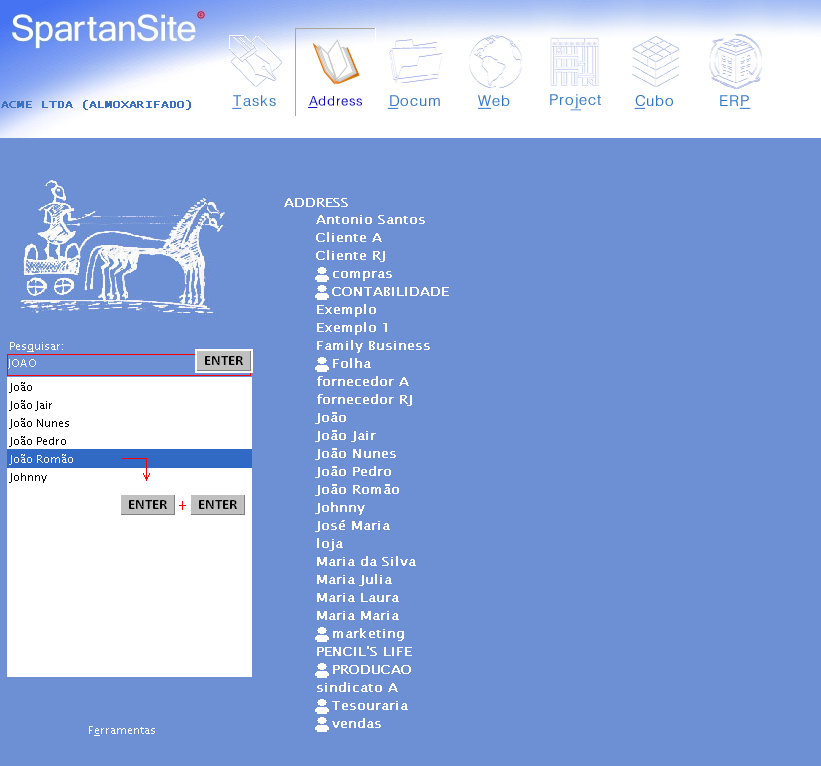Open compras group entry

coord(362,274)
